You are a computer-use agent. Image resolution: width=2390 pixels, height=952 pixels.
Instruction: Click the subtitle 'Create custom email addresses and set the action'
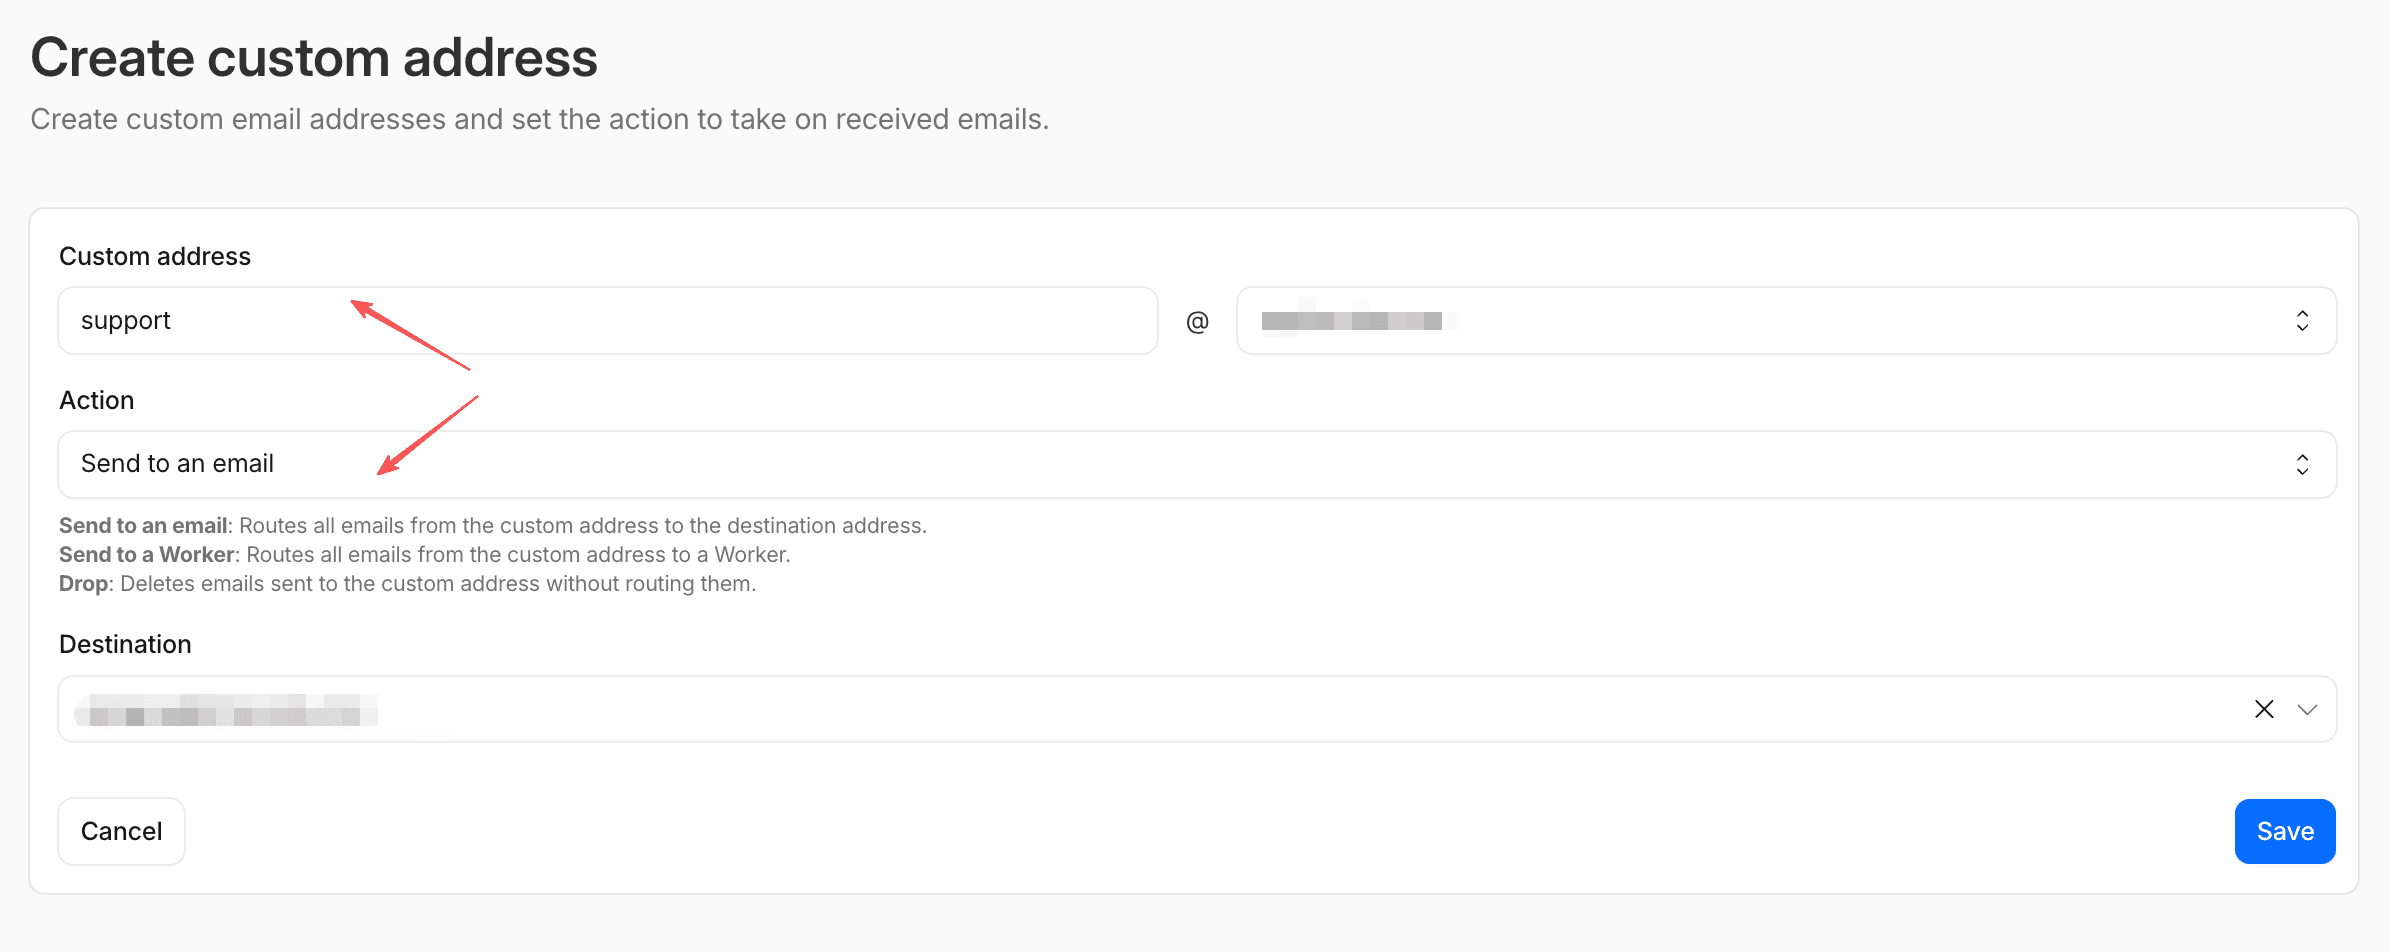(539, 119)
